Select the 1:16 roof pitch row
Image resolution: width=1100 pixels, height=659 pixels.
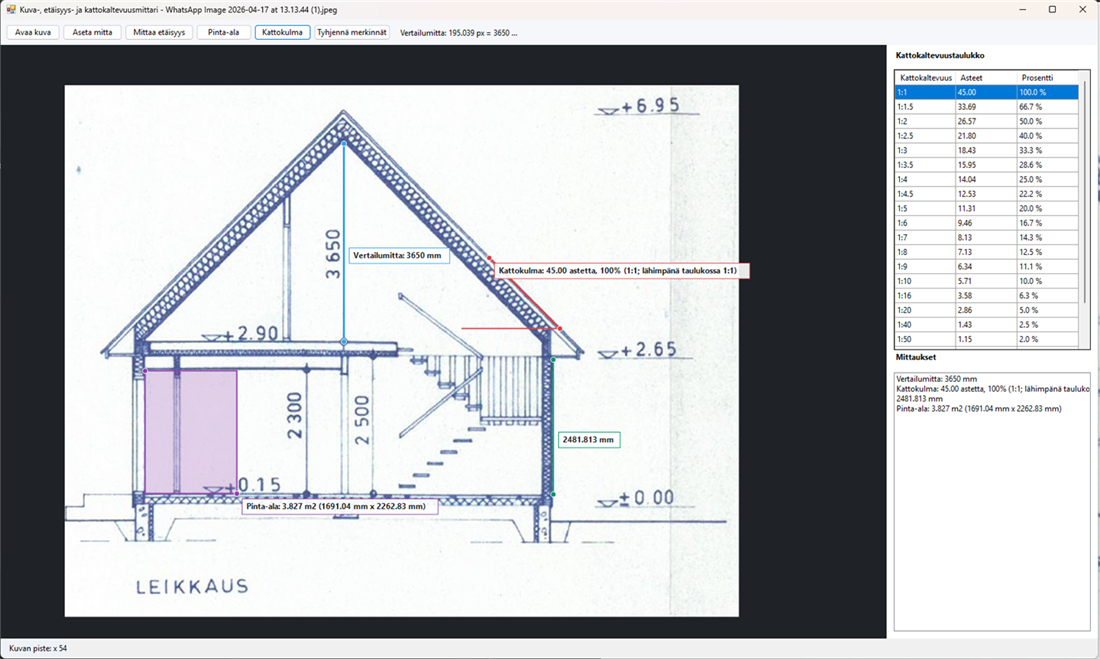(987, 295)
